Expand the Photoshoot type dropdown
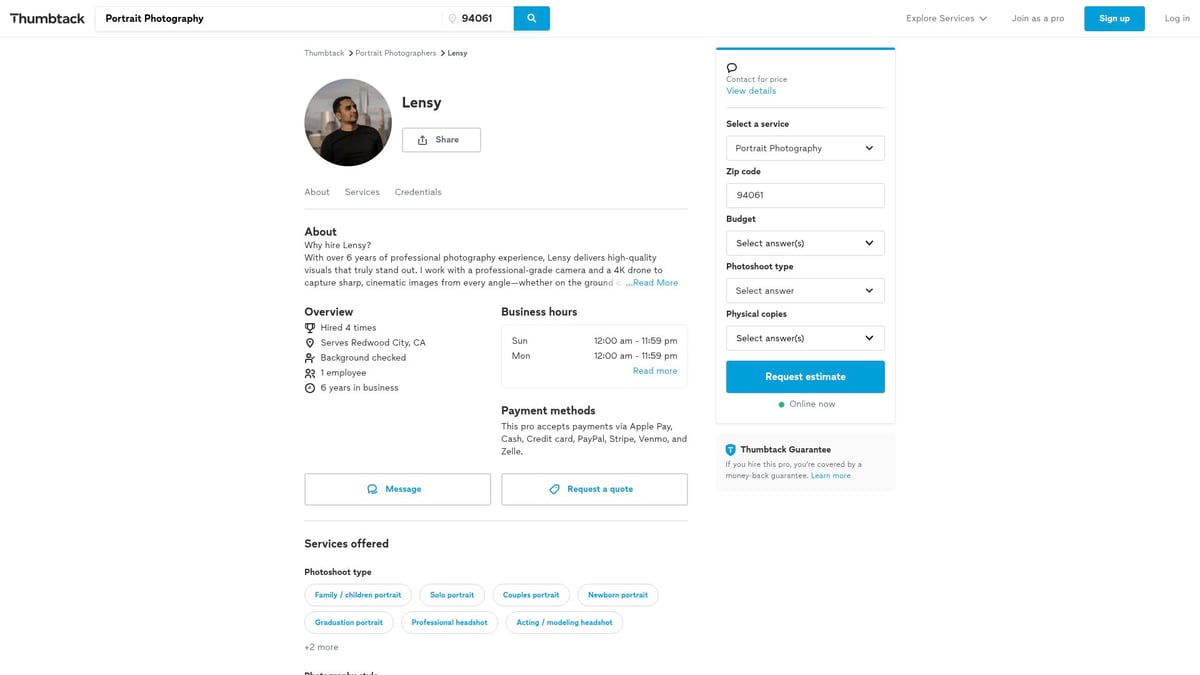1200x675 pixels. point(805,291)
